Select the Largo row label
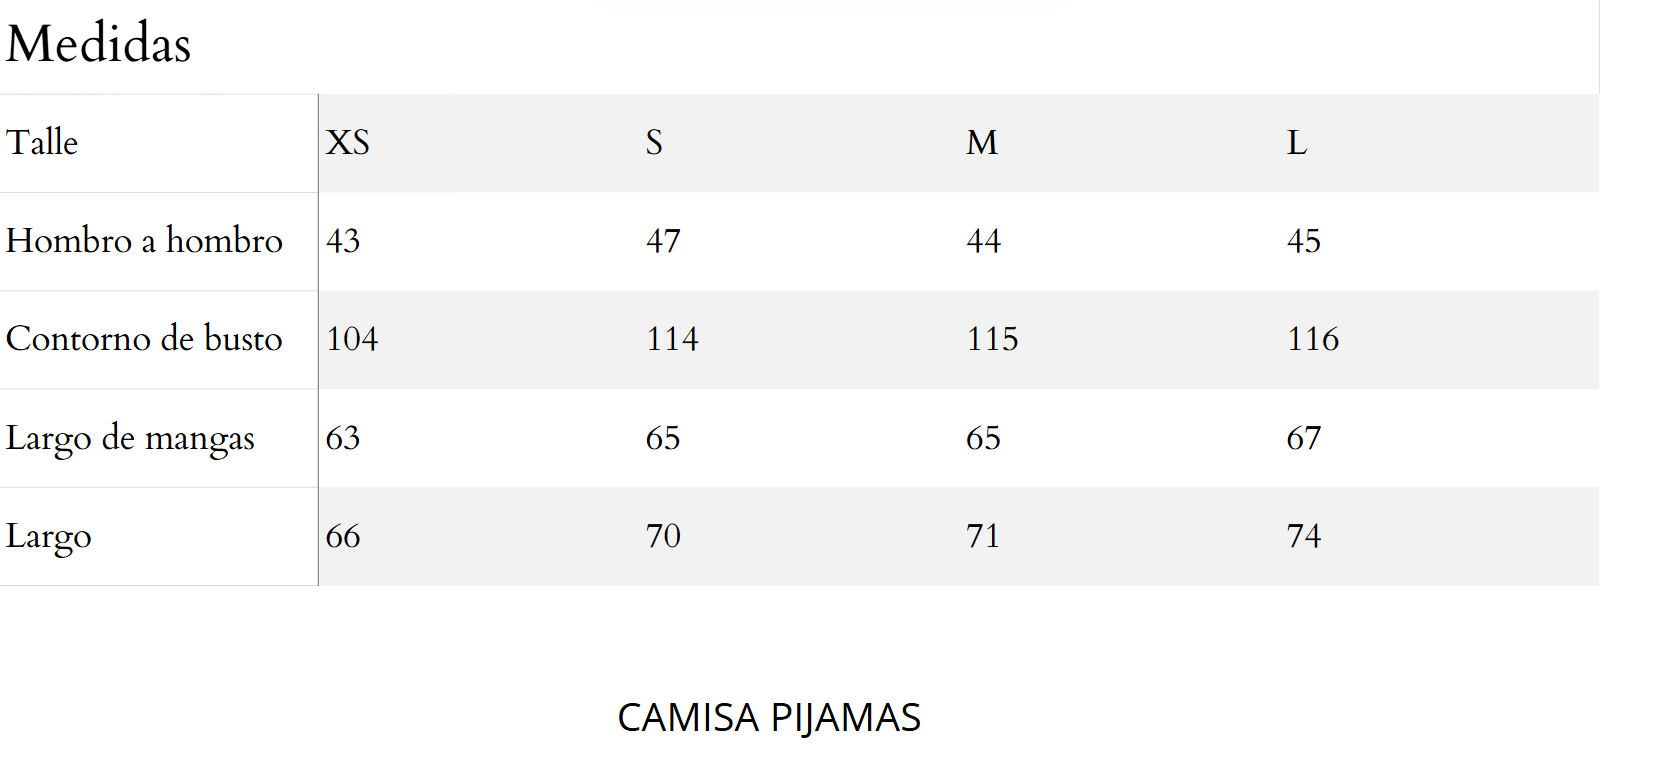Screen dimensions: 1659x767 coord(48,536)
